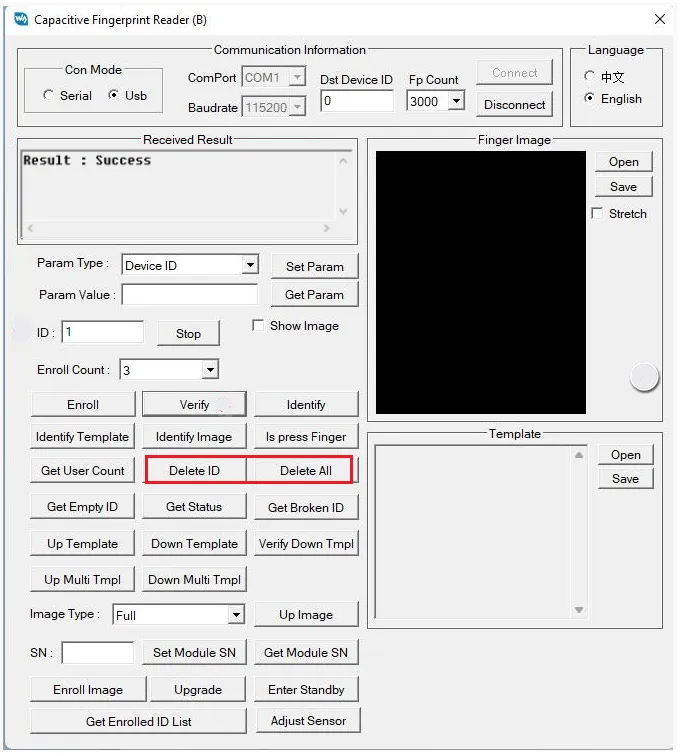Click the Disconnect button
The image size is (686, 755).
click(x=515, y=104)
